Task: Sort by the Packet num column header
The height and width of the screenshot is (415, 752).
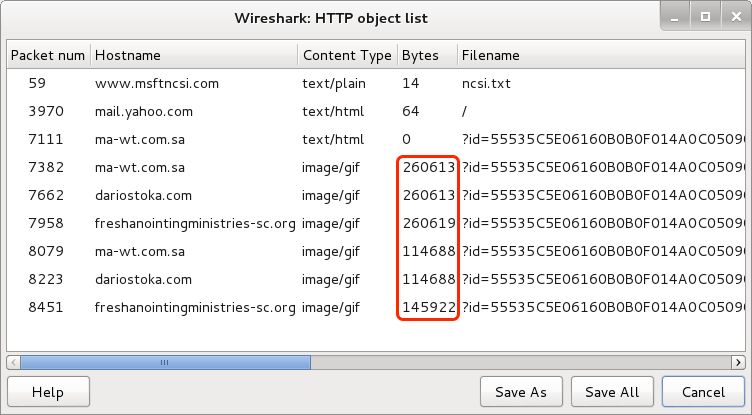Action: [x=48, y=55]
